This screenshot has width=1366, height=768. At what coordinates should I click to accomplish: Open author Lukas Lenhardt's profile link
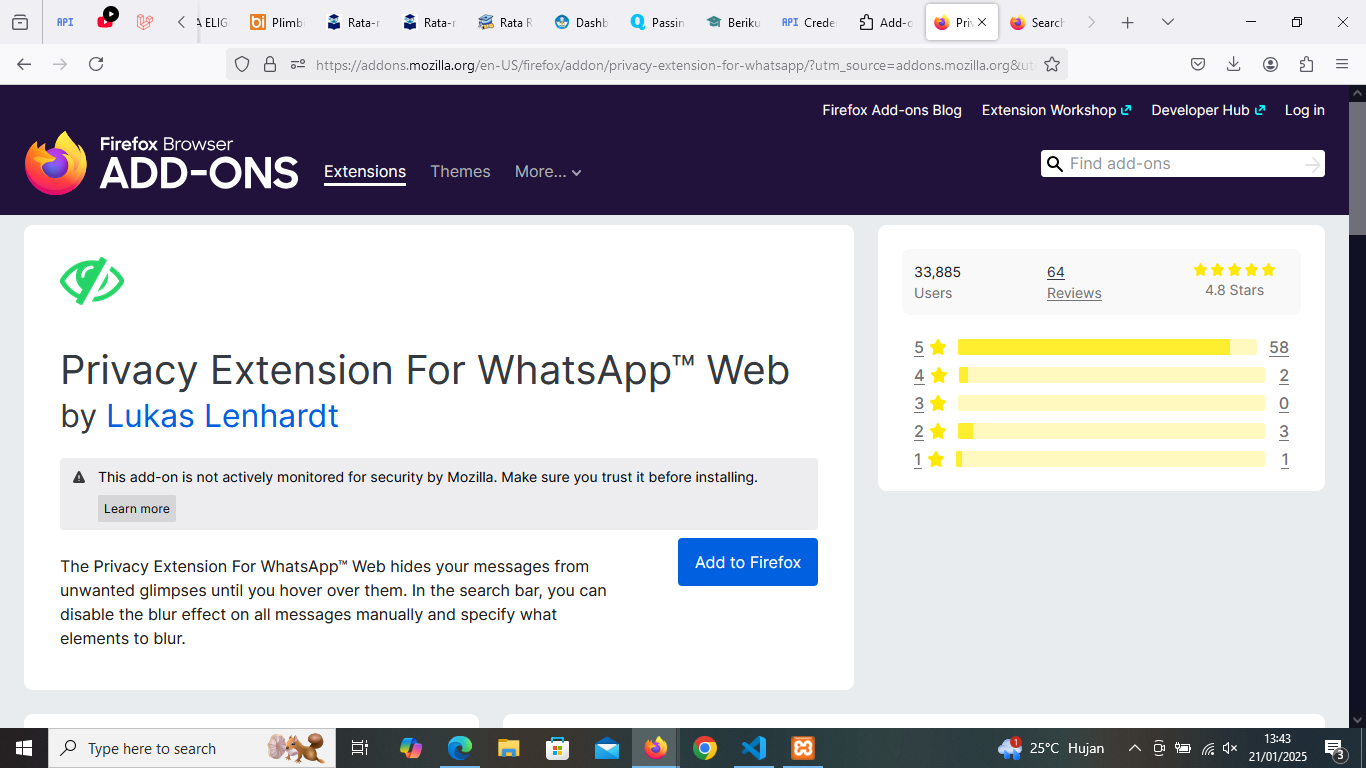tap(222, 415)
